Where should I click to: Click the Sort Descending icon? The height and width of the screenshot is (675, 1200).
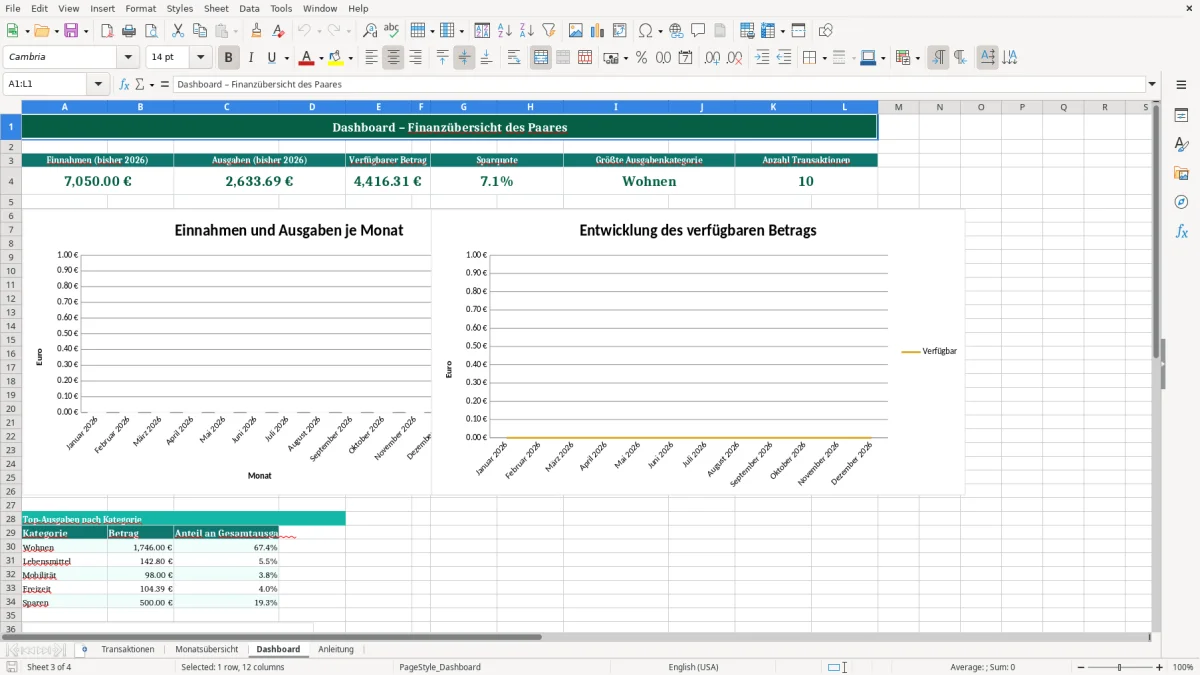527,31
